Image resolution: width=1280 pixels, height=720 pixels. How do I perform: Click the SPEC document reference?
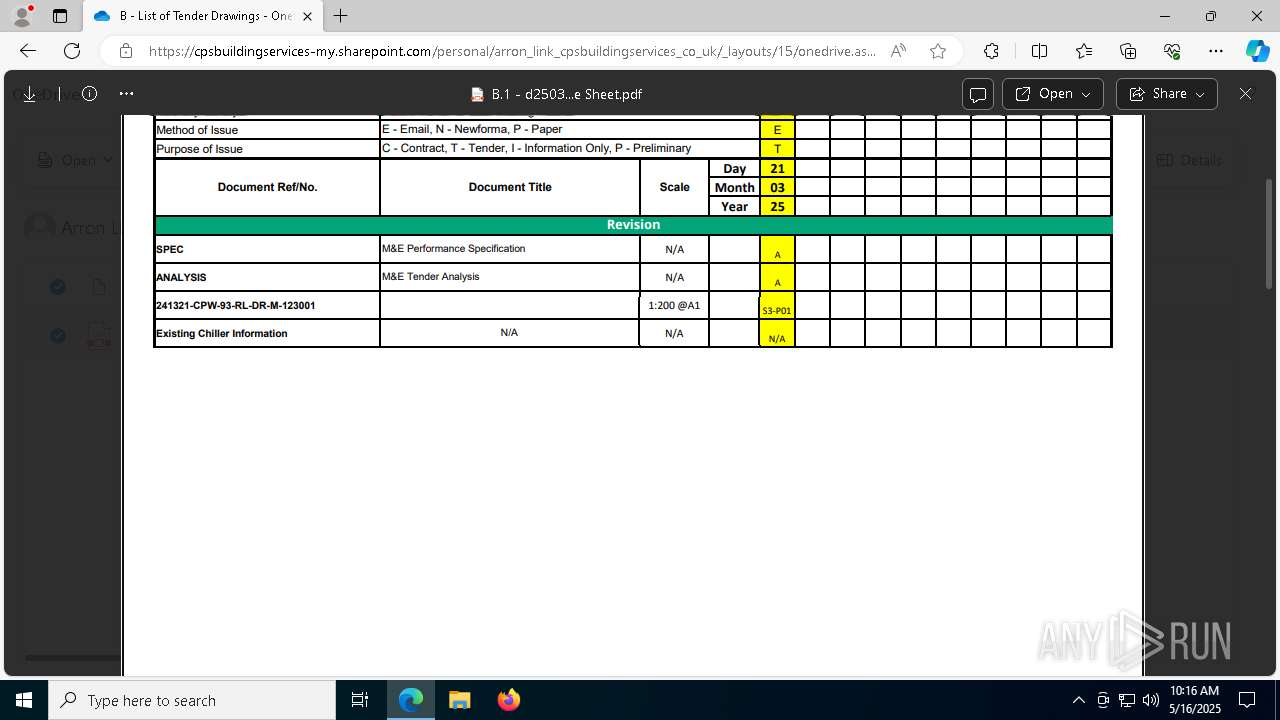[x=170, y=249]
